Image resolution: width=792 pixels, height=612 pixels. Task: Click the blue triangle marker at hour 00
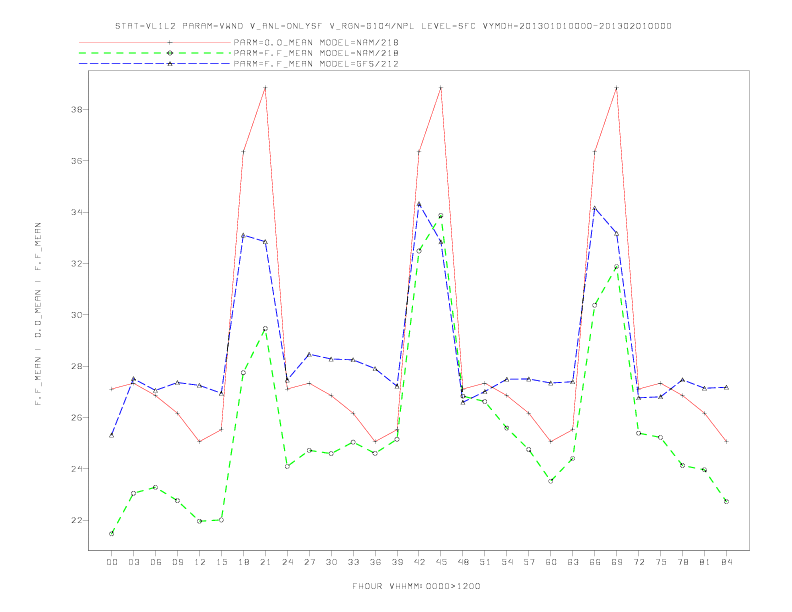112,435
